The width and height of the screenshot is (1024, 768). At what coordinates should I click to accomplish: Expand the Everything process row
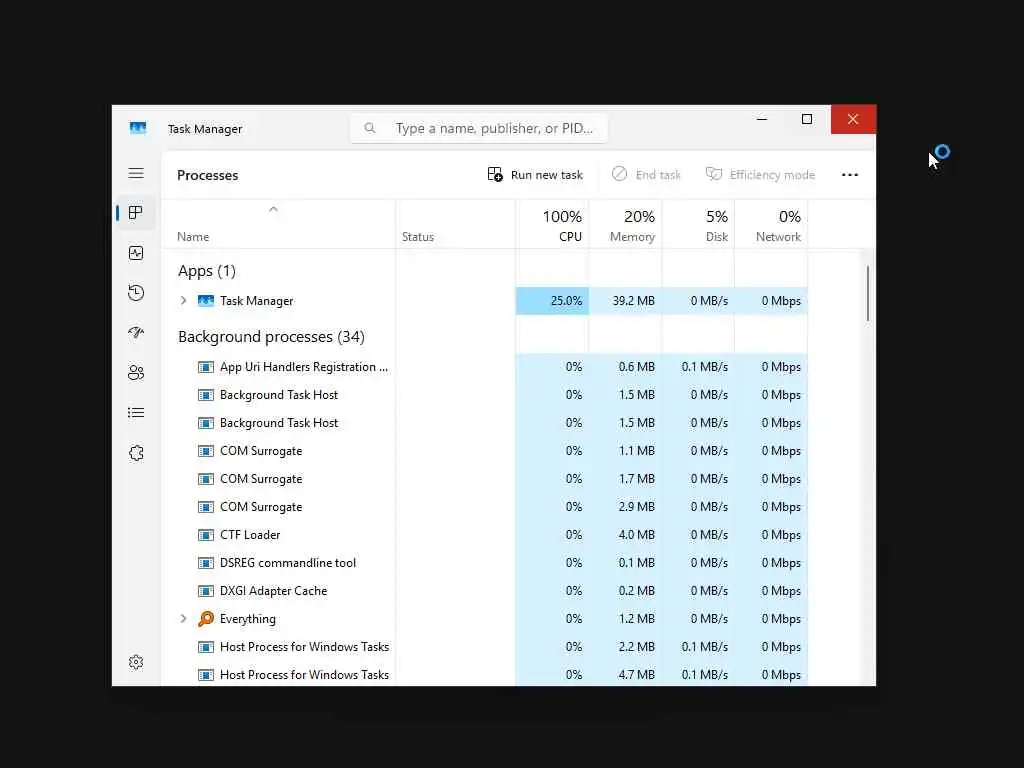click(184, 618)
